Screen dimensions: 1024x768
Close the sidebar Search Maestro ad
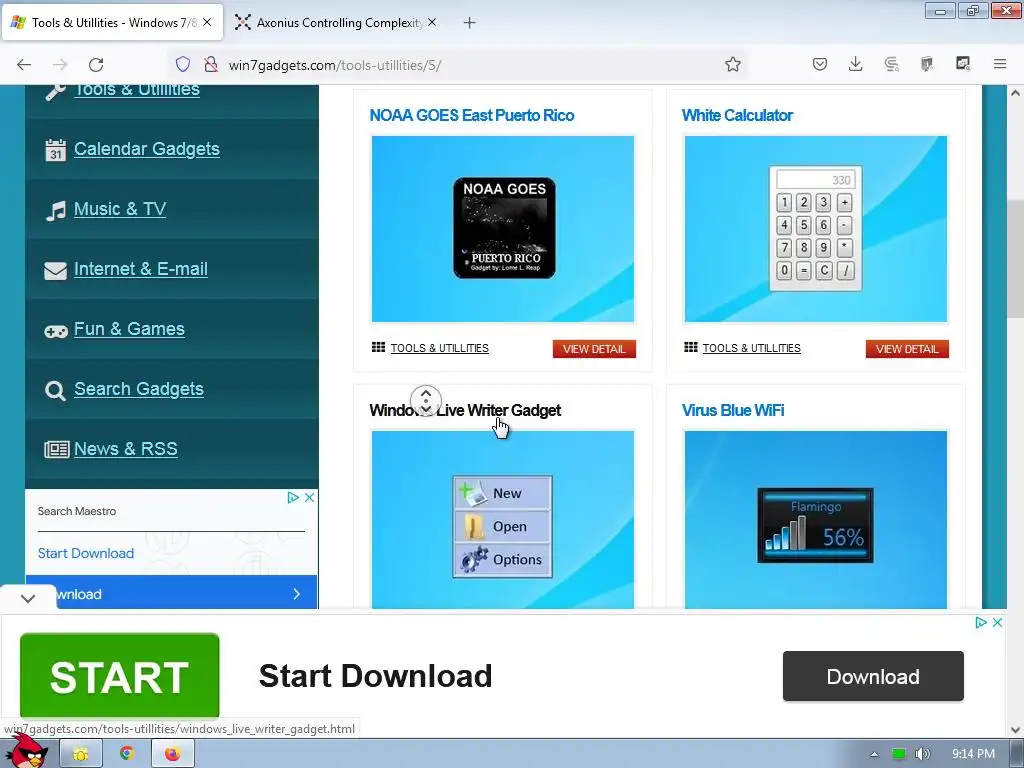310,498
